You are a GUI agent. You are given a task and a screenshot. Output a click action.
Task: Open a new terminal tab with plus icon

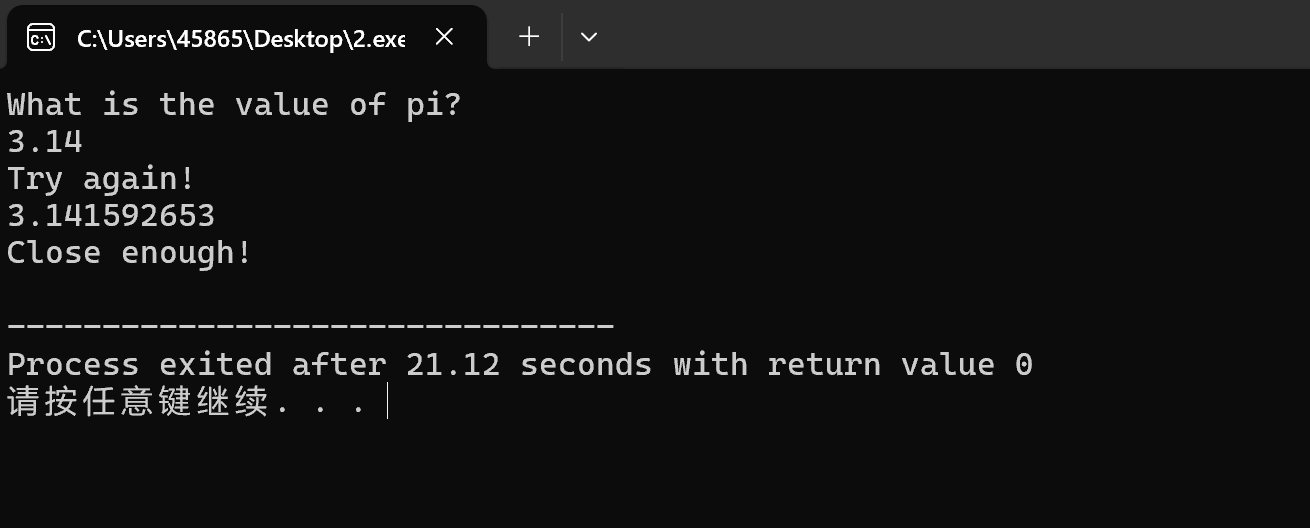coord(529,37)
